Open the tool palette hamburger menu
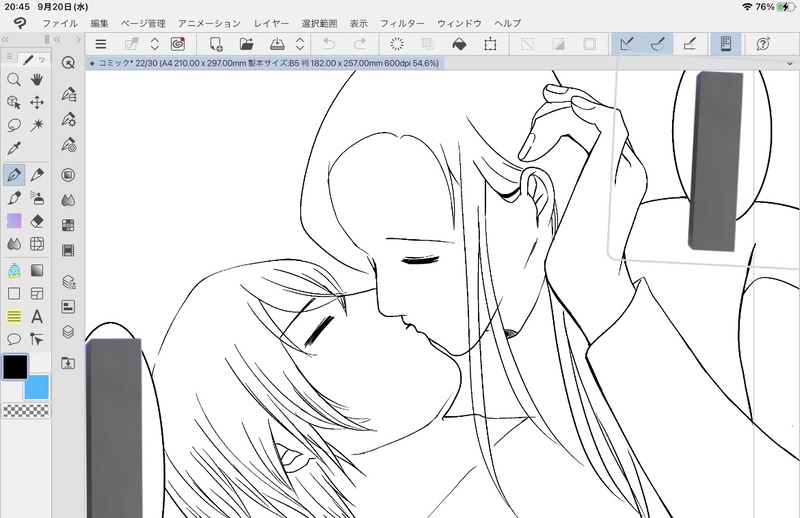This screenshot has height=518, width=800. click(x=9, y=57)
